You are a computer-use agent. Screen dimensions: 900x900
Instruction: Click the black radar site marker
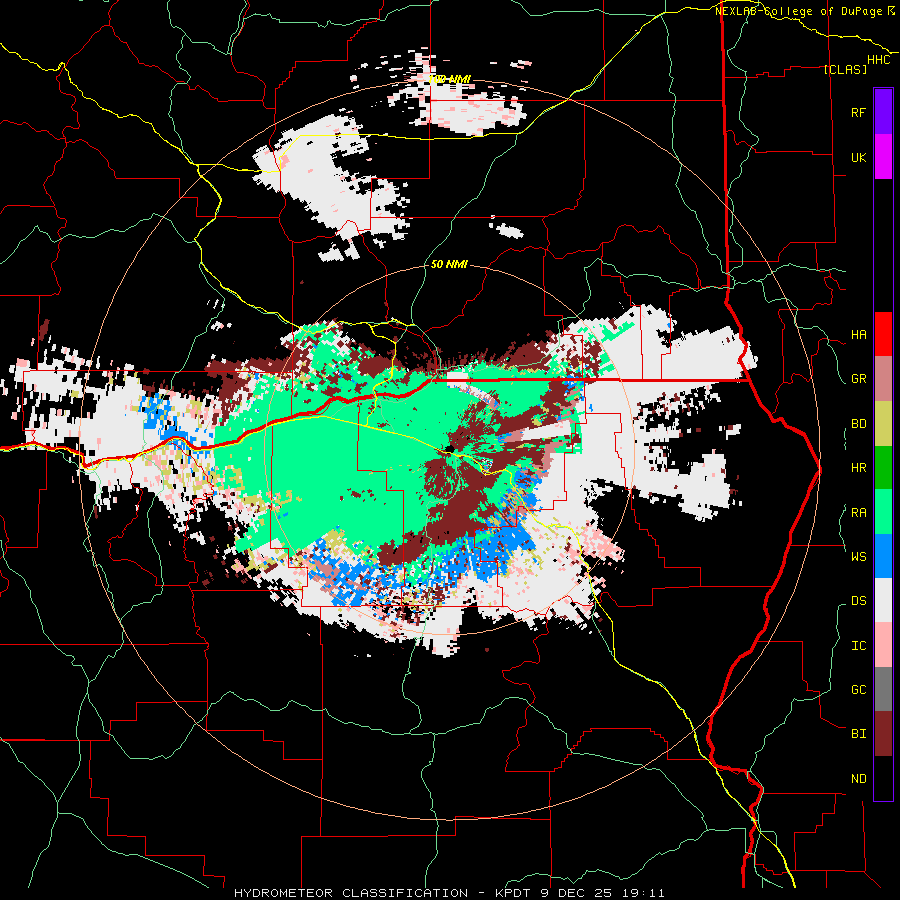[x=449, y=448]
